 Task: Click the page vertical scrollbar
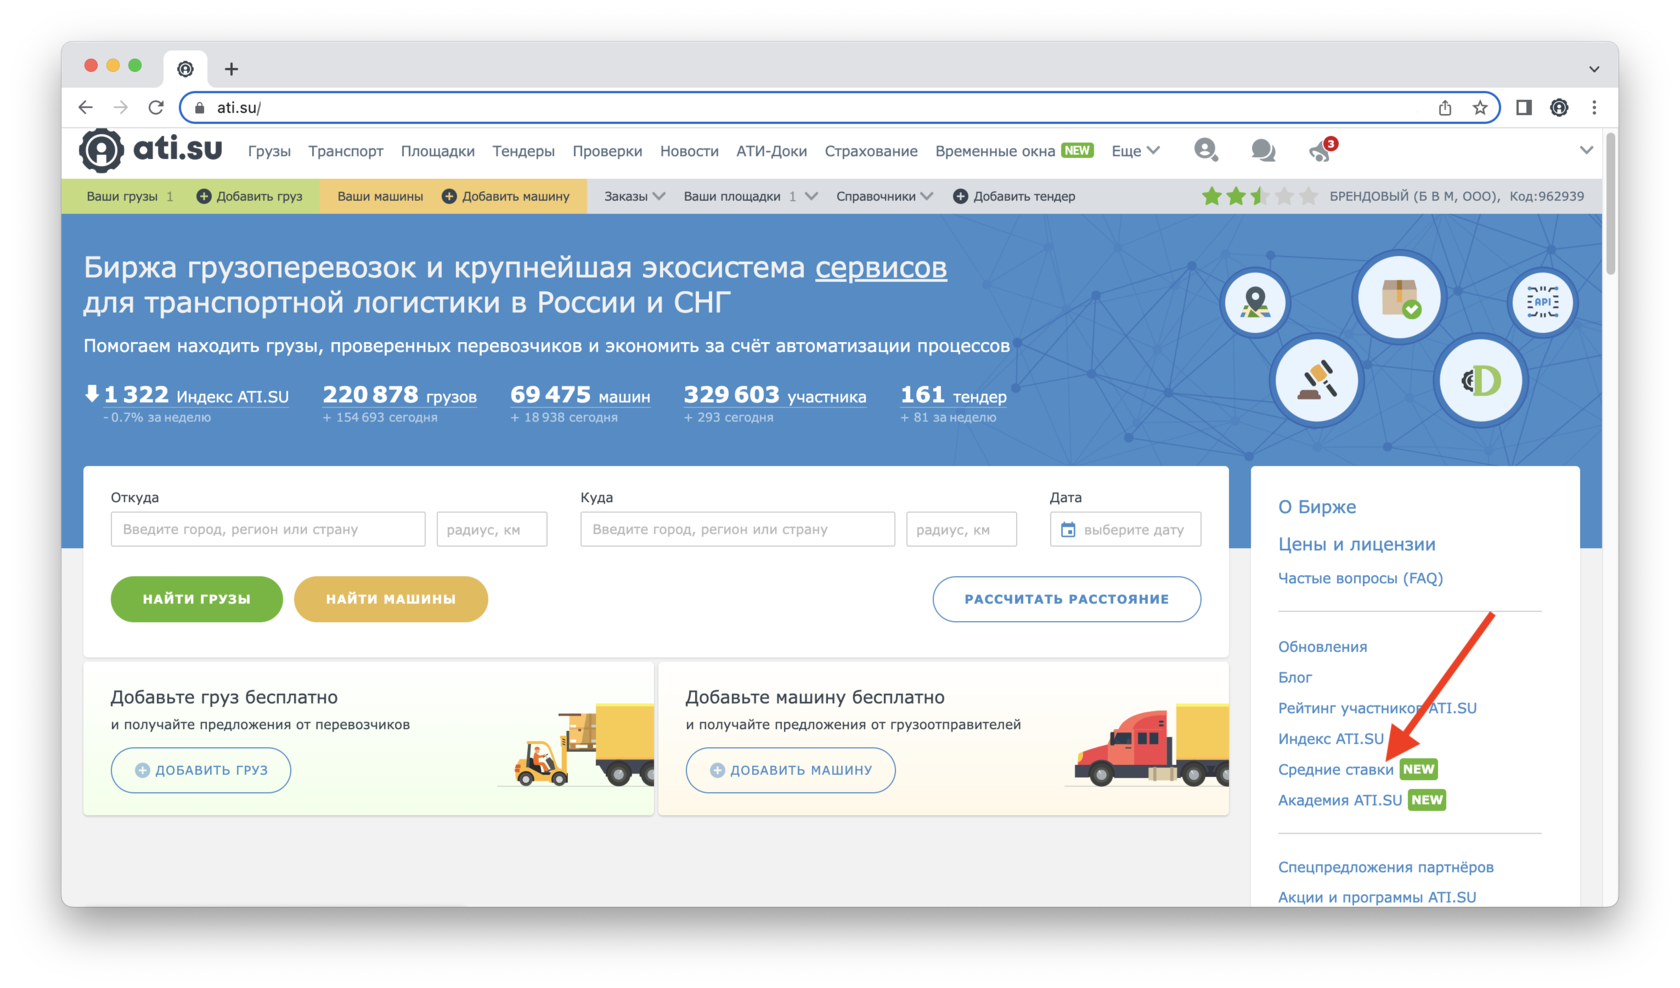(x=1610, y=205)
